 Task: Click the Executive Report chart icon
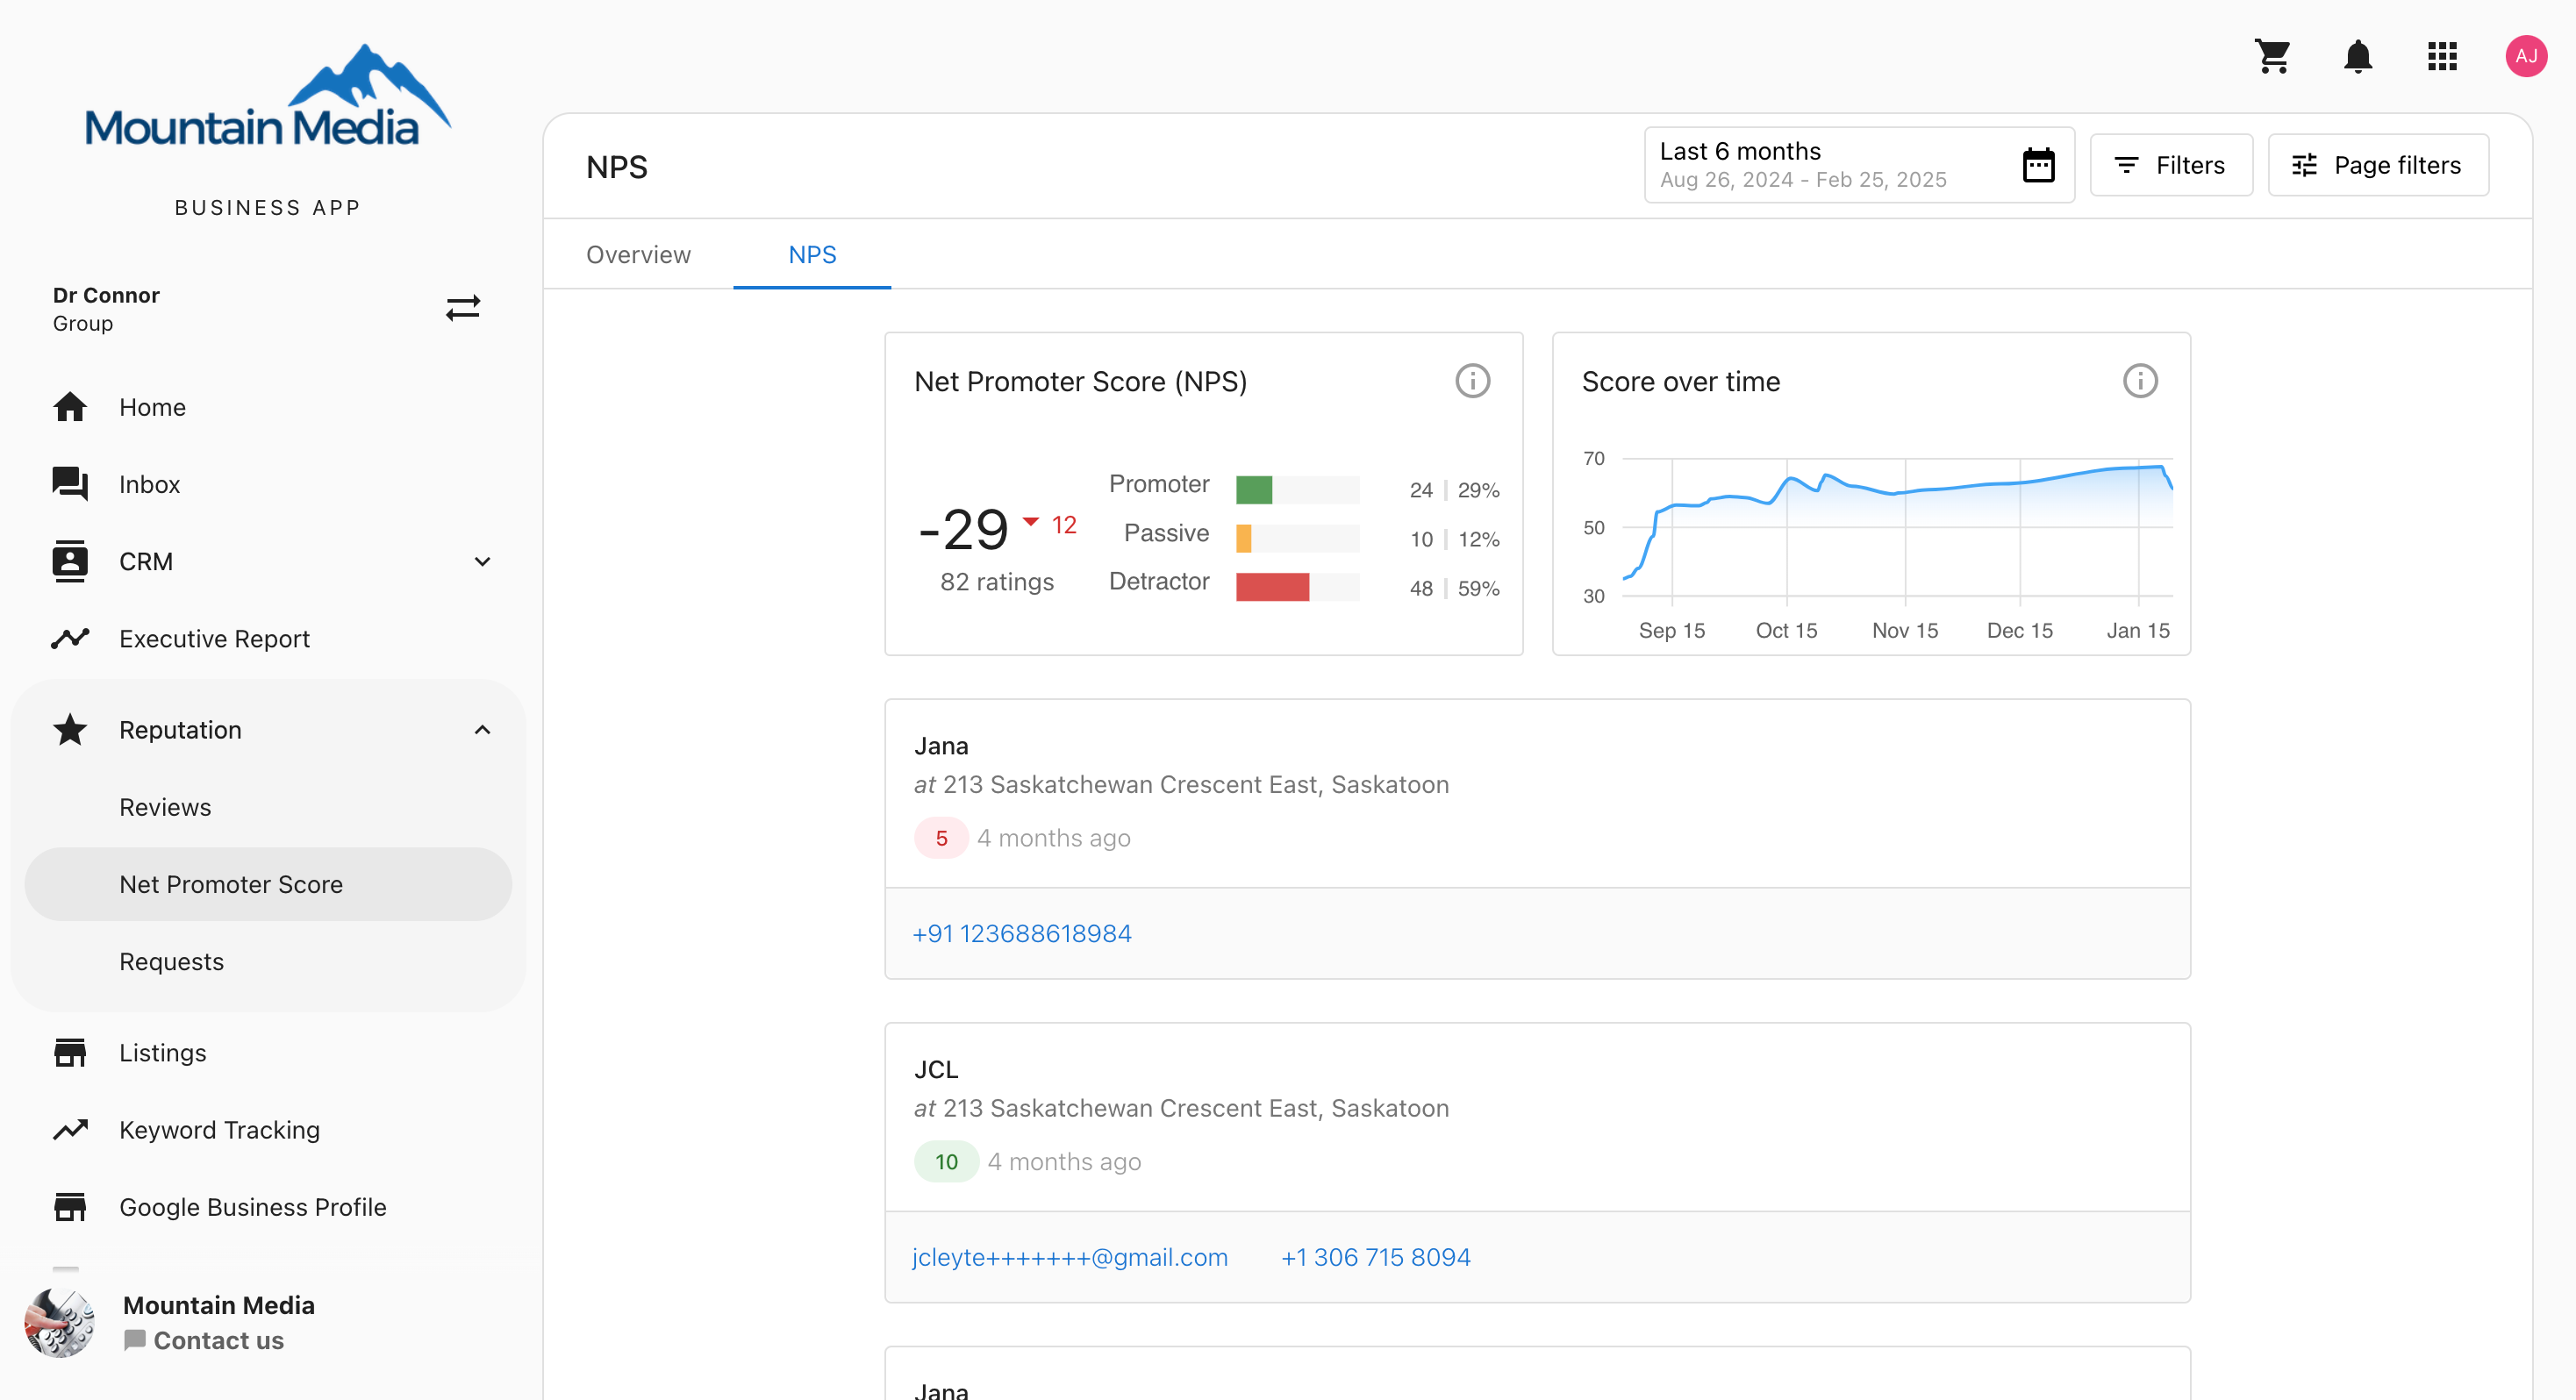point(70,638)
